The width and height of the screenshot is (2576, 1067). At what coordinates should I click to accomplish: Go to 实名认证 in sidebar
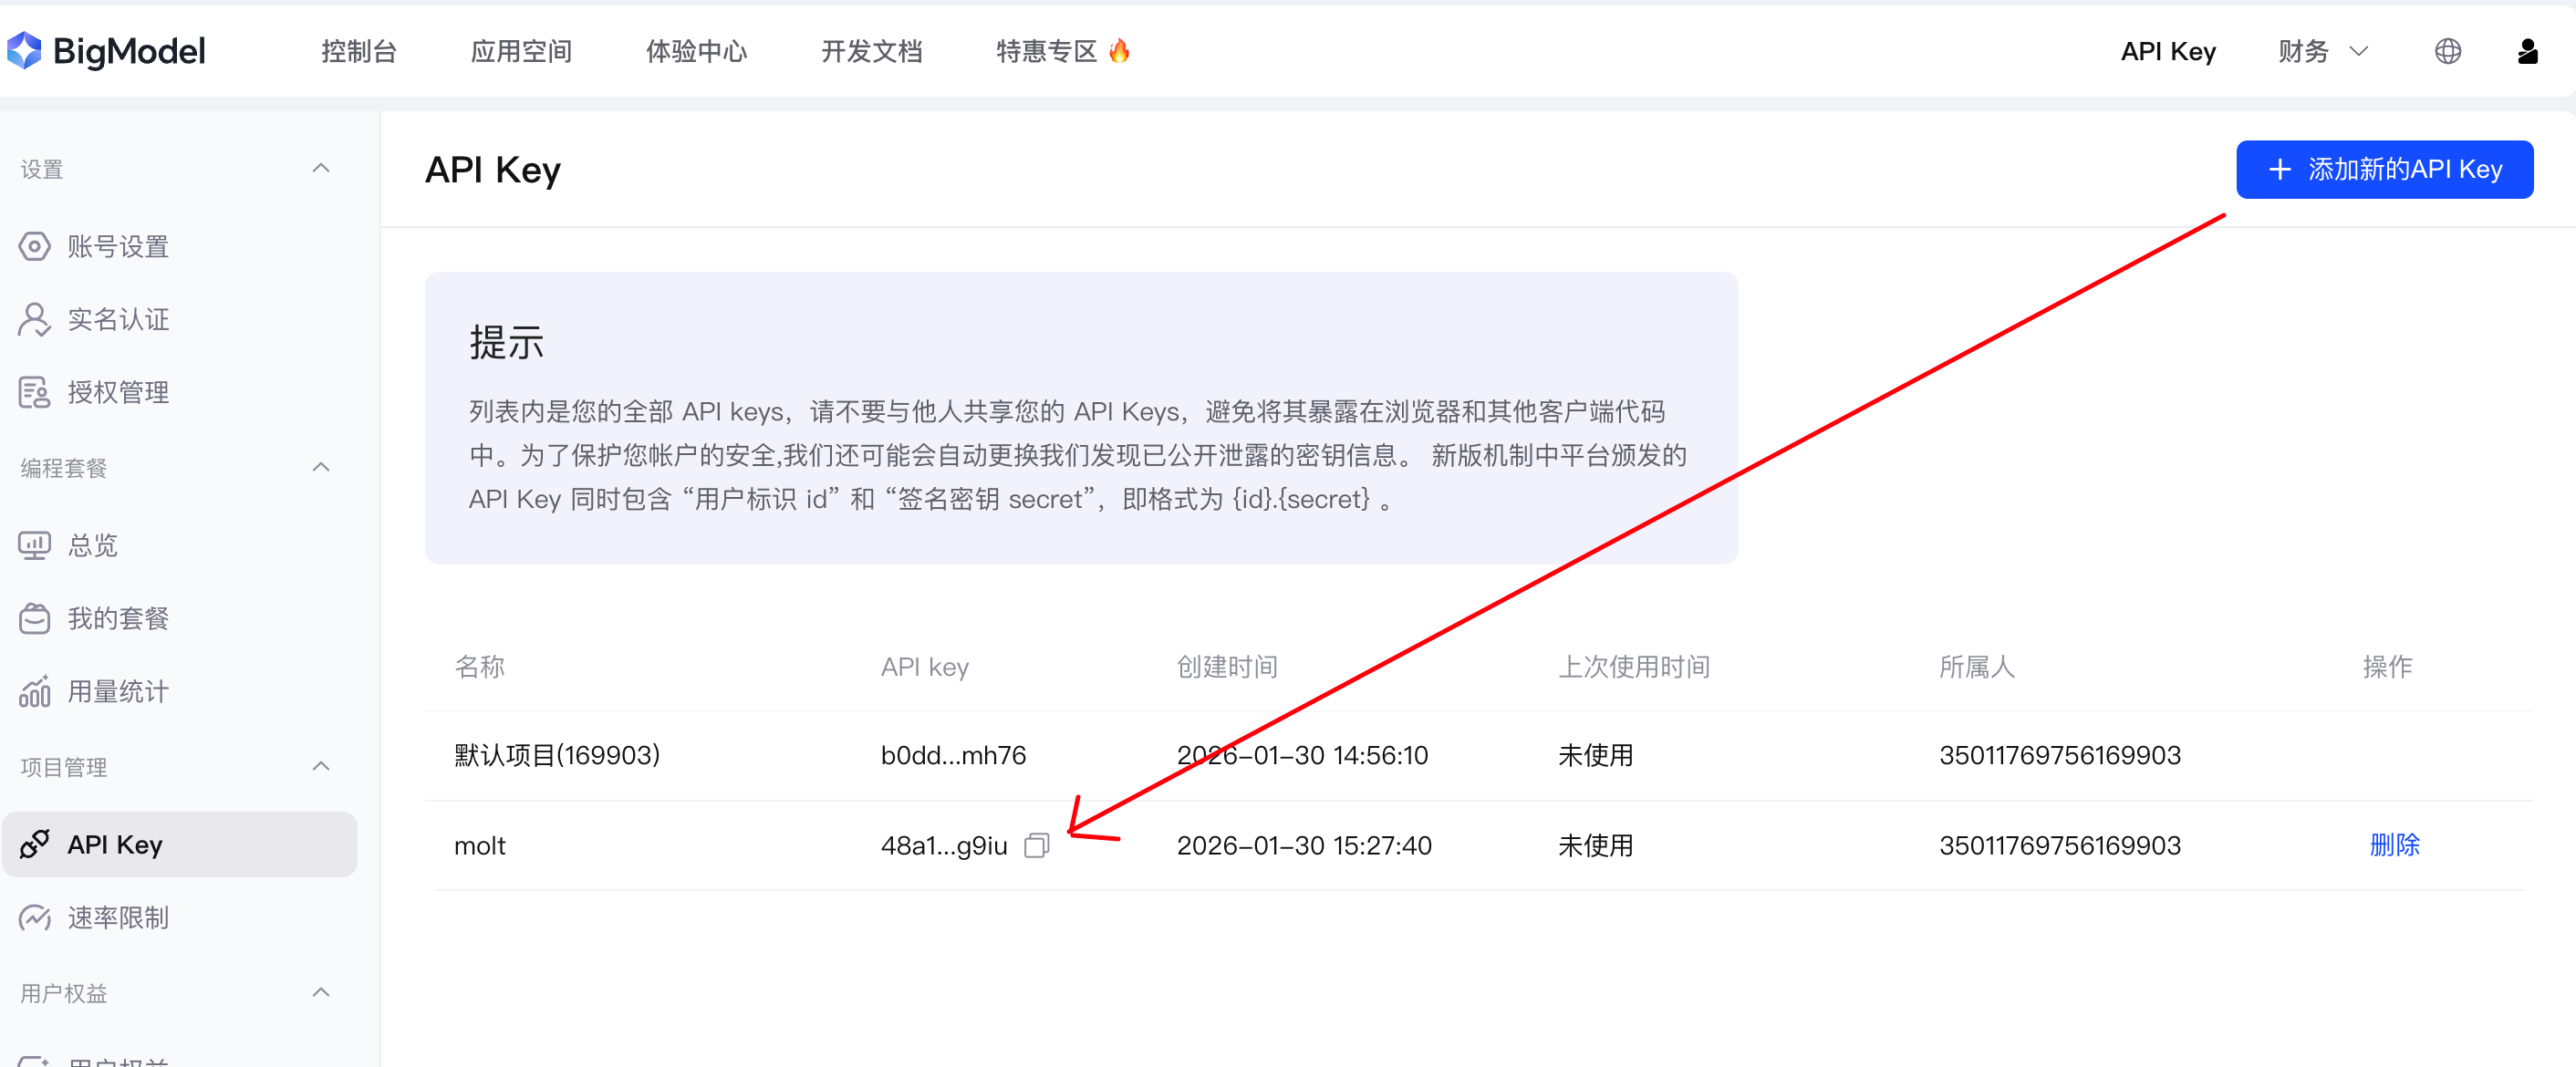click(118, 319)
